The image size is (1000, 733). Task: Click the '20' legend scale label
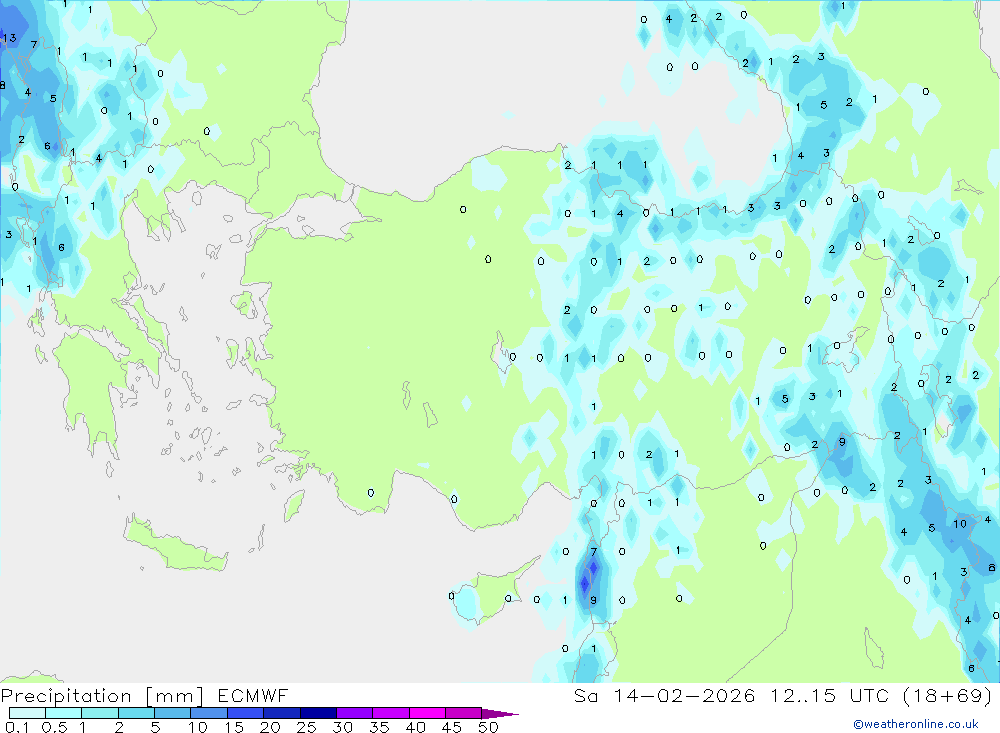(x=270, y=727)
